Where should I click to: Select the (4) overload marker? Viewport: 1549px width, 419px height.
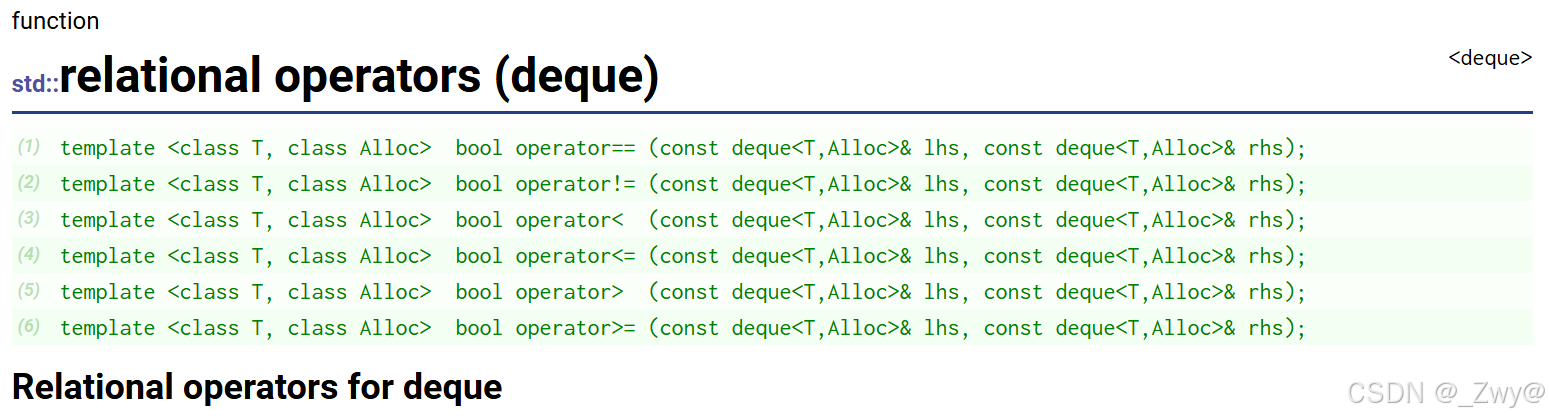[29, 255]
